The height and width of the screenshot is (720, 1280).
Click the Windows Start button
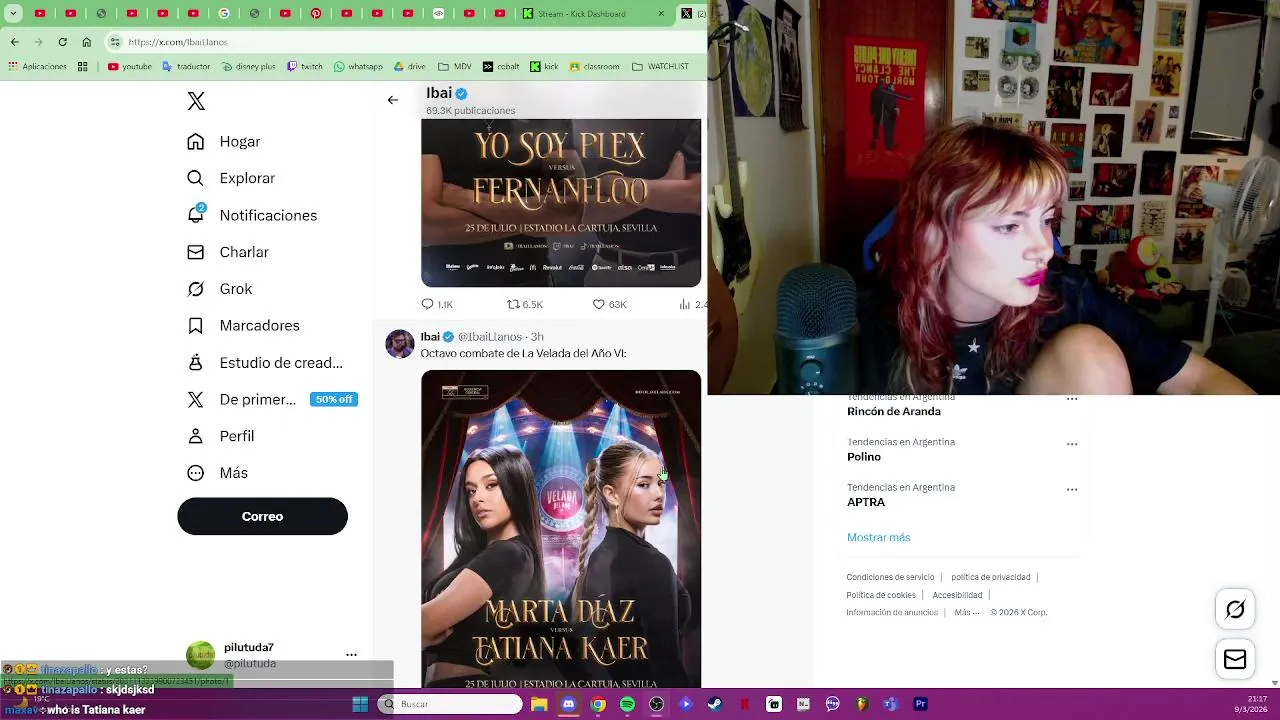click(360, 704)
